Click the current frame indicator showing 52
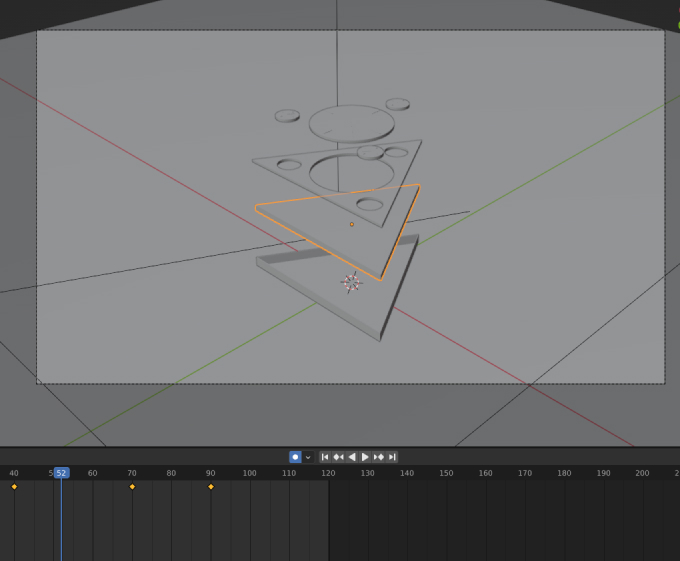The height and width of the screenshot is (561, 680). coord(62,473)
